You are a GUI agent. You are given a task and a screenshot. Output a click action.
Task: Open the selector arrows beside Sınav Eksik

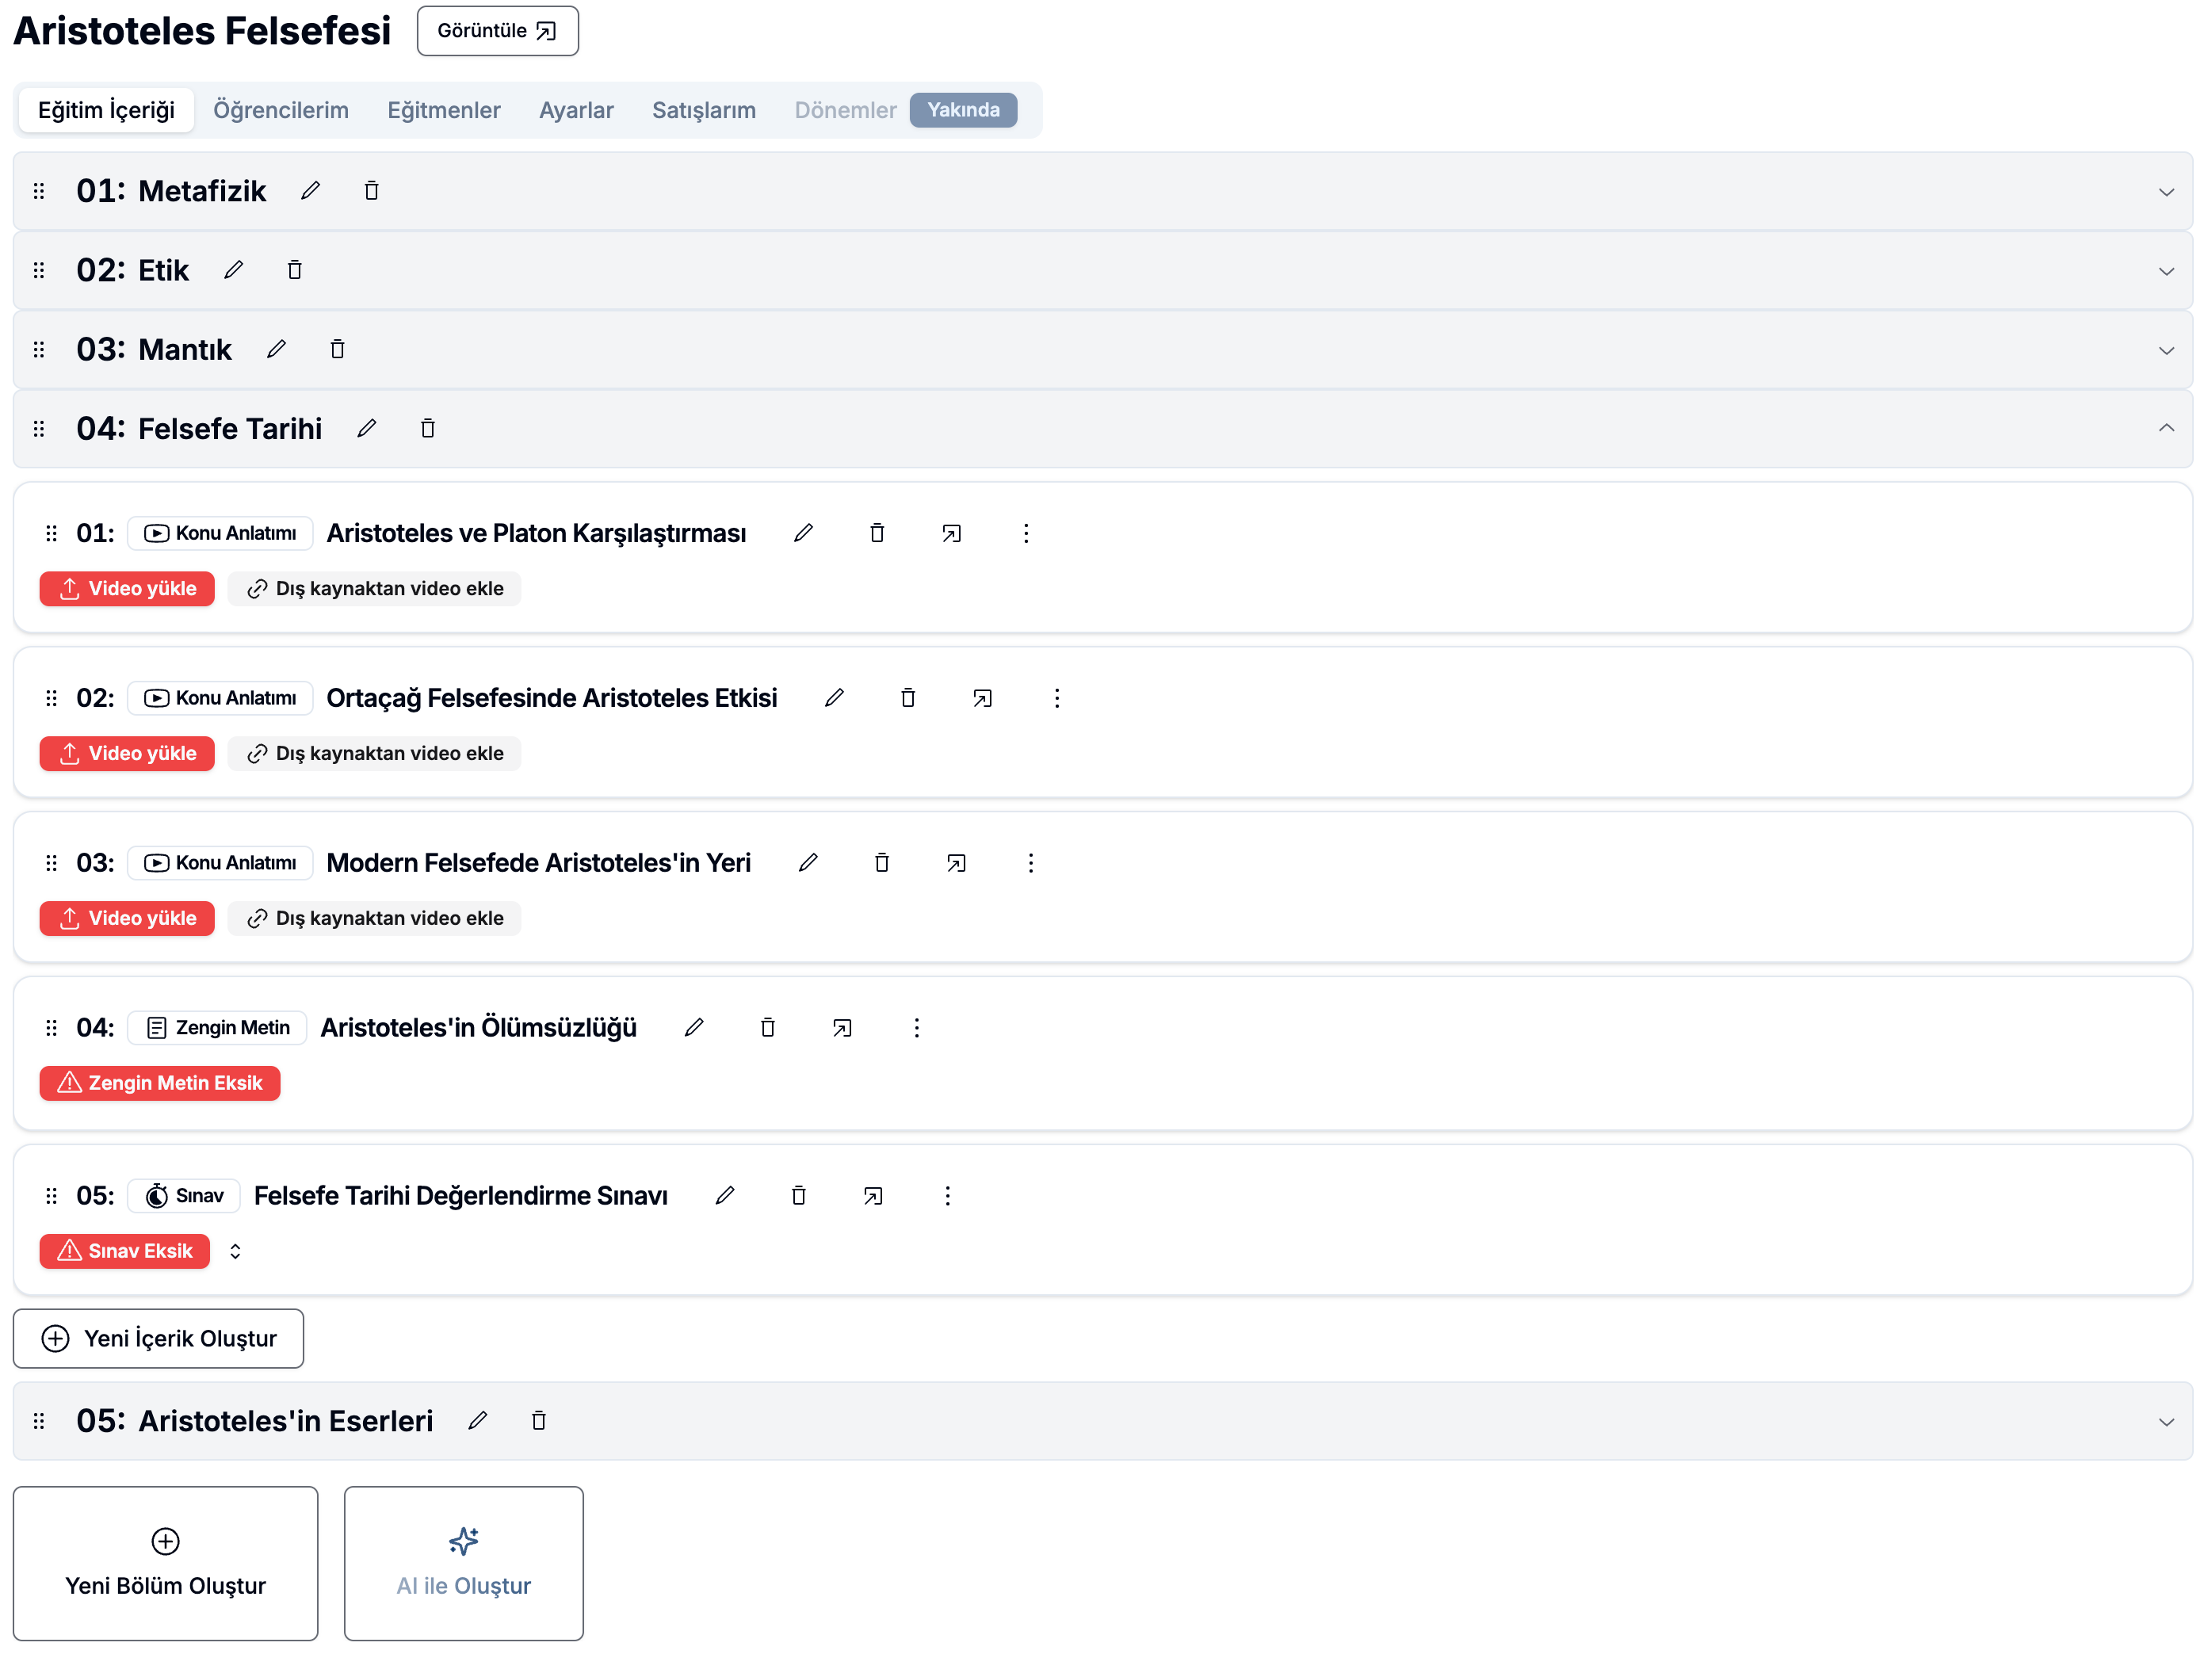click(235, 1252)
